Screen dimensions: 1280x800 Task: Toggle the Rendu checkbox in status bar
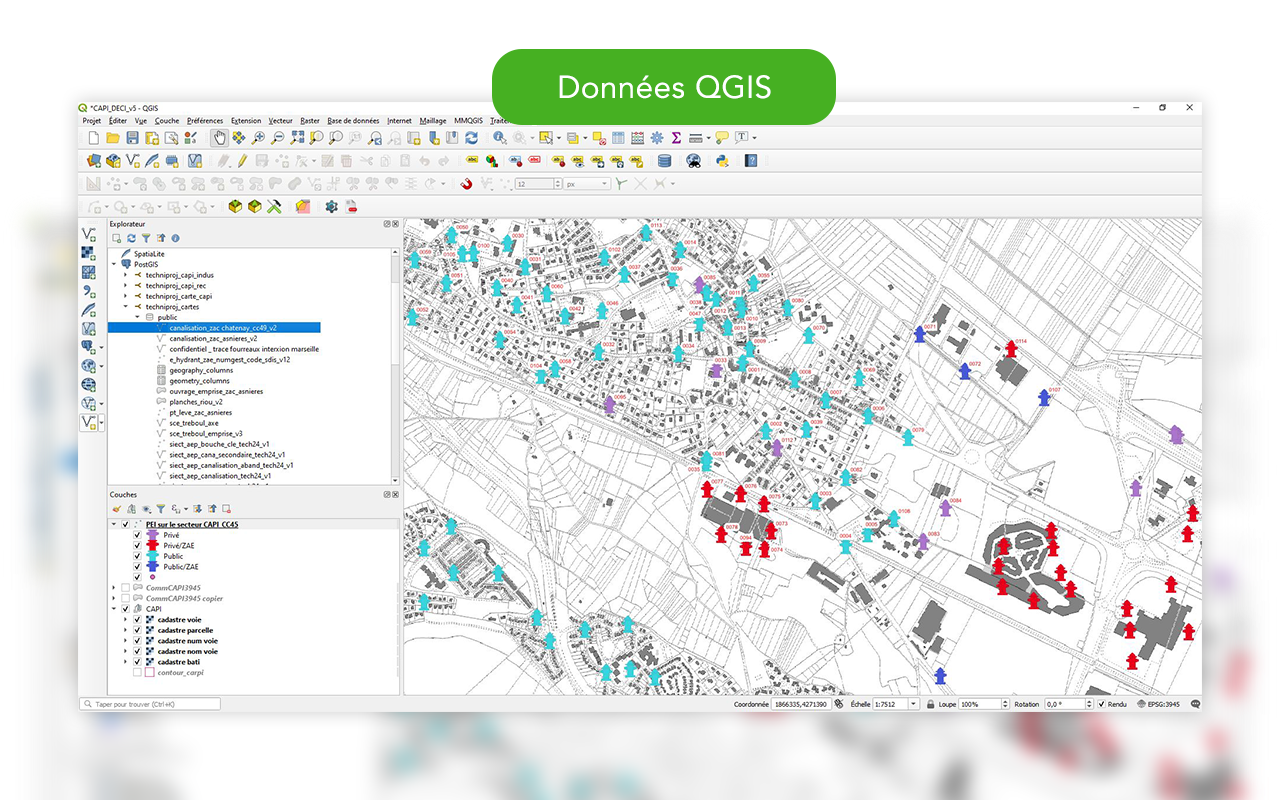pos(1102,704)
